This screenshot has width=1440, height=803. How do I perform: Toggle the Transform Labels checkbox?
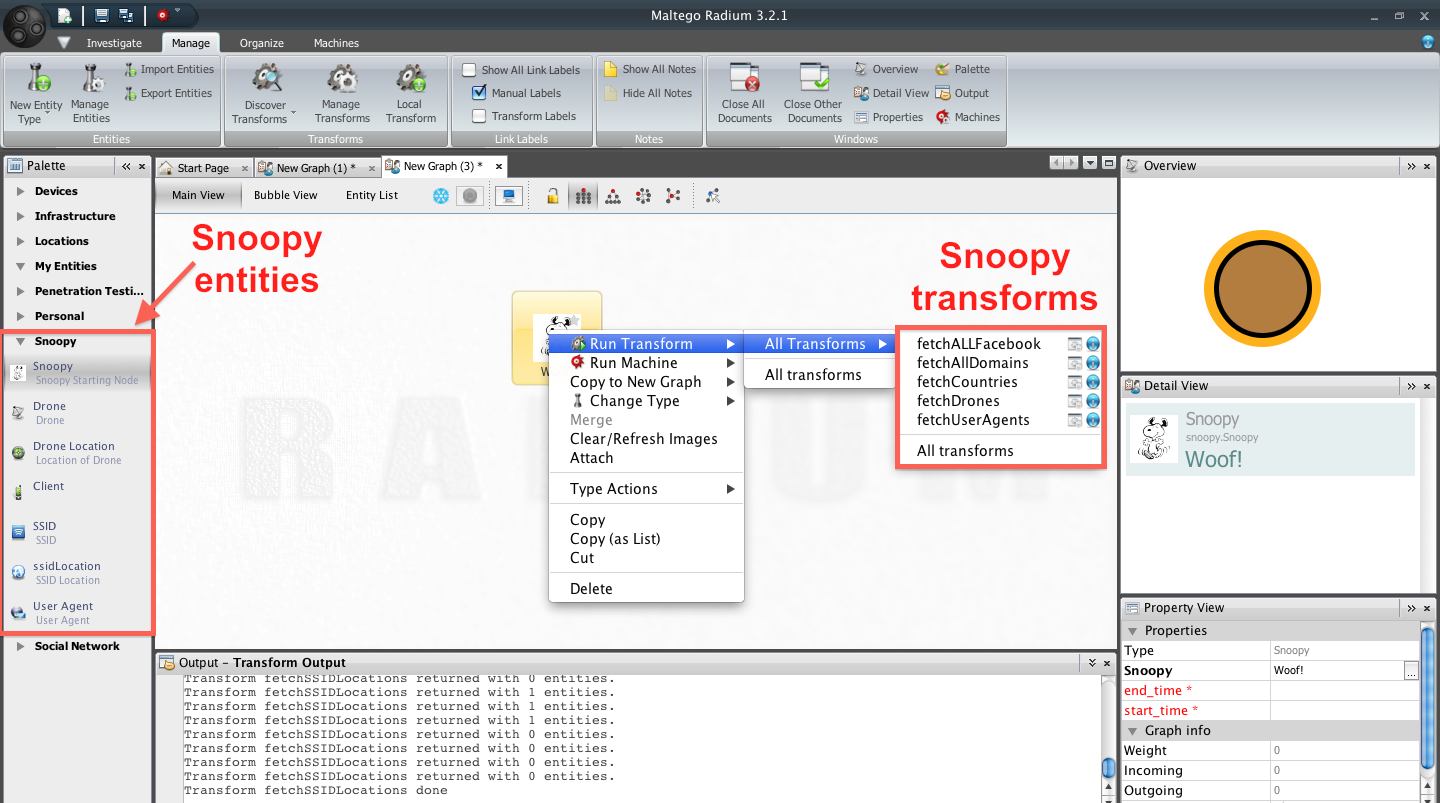[x=479, y=116]
